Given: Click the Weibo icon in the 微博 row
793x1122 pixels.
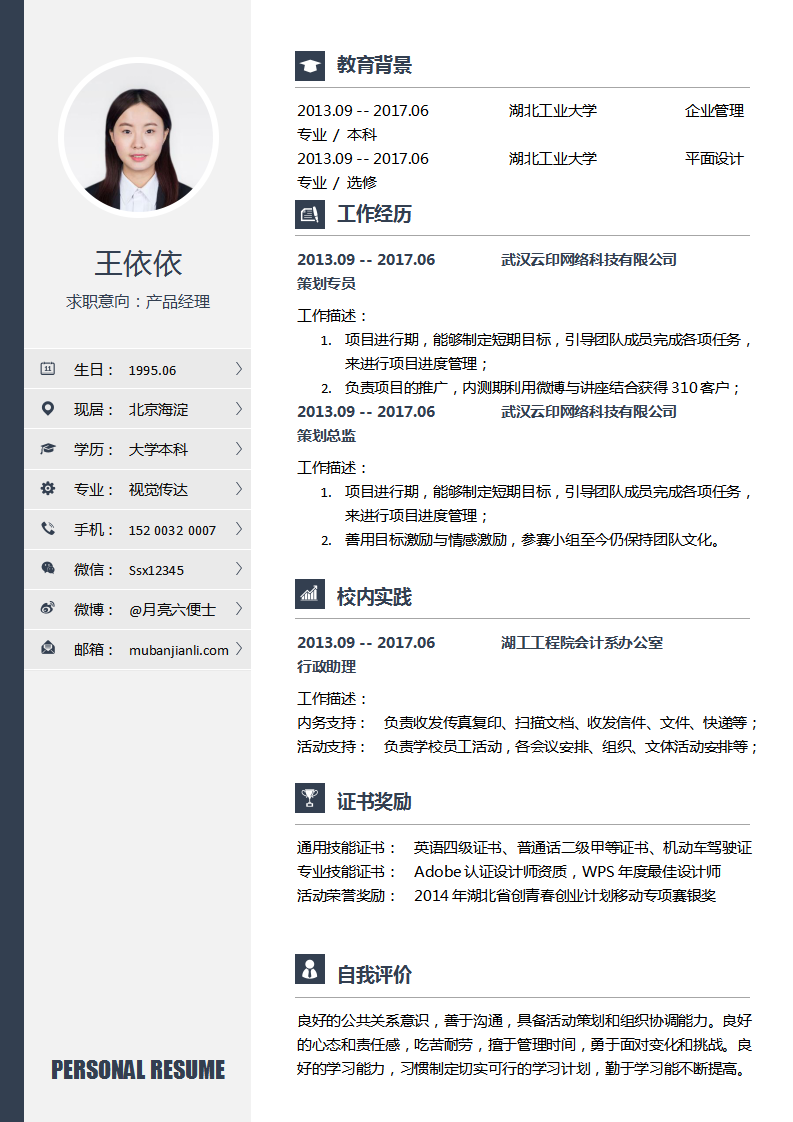Looking at the screenshot, I should pos(48,608).
